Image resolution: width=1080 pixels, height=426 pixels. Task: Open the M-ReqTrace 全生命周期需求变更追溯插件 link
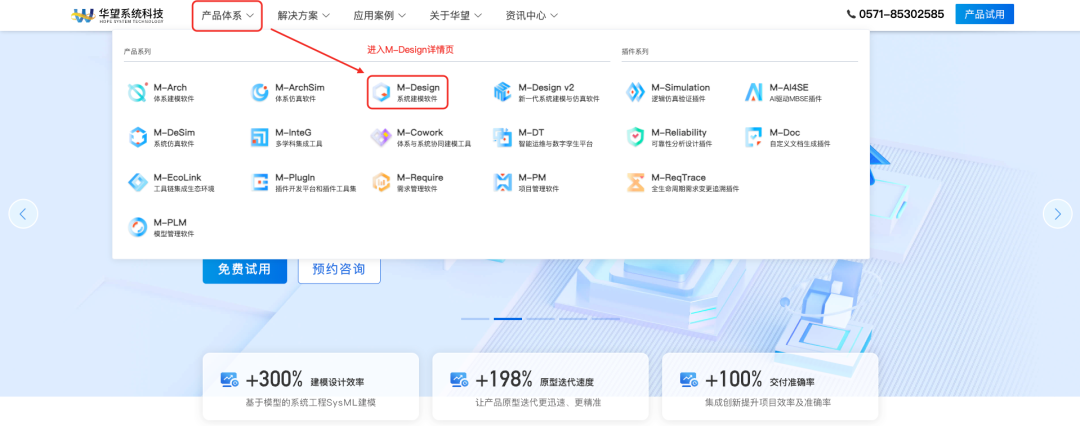click(x=683, y=182)
